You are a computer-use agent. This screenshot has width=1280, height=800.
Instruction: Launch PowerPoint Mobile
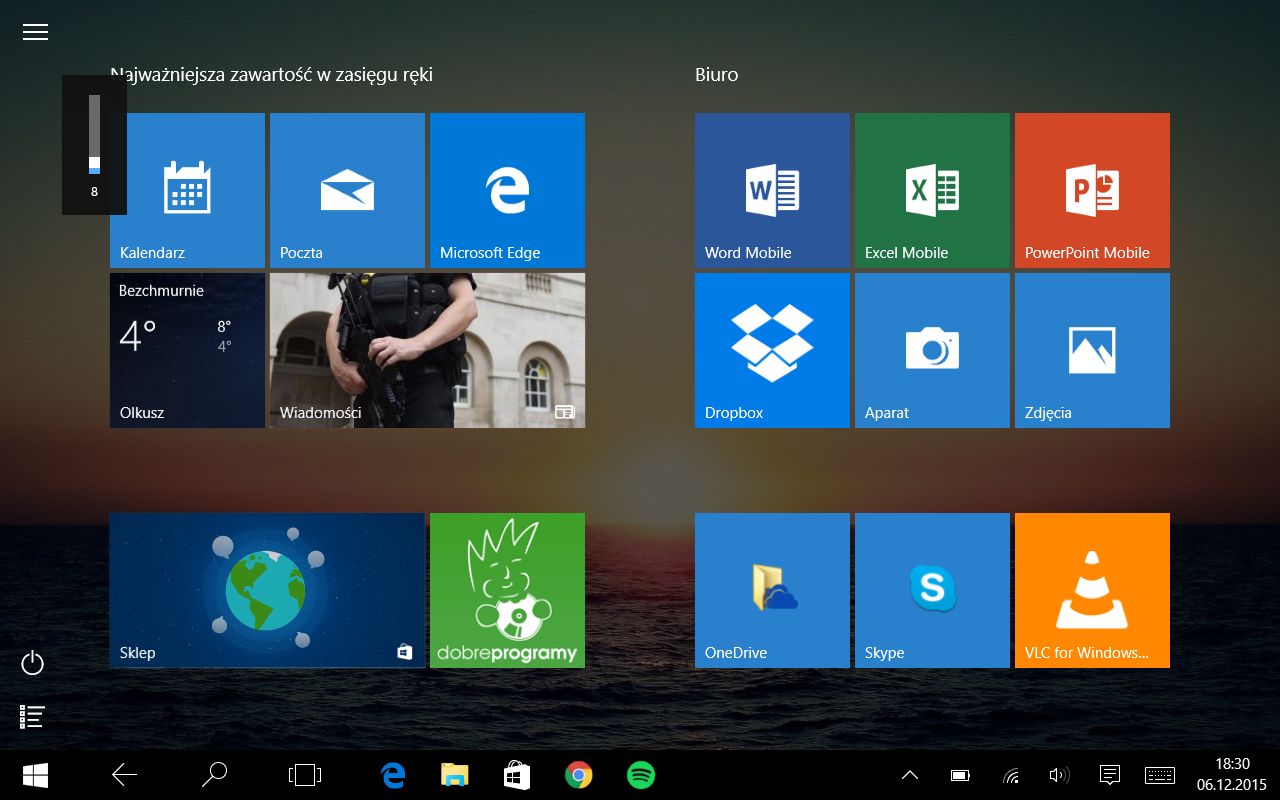coord(1092,190)
